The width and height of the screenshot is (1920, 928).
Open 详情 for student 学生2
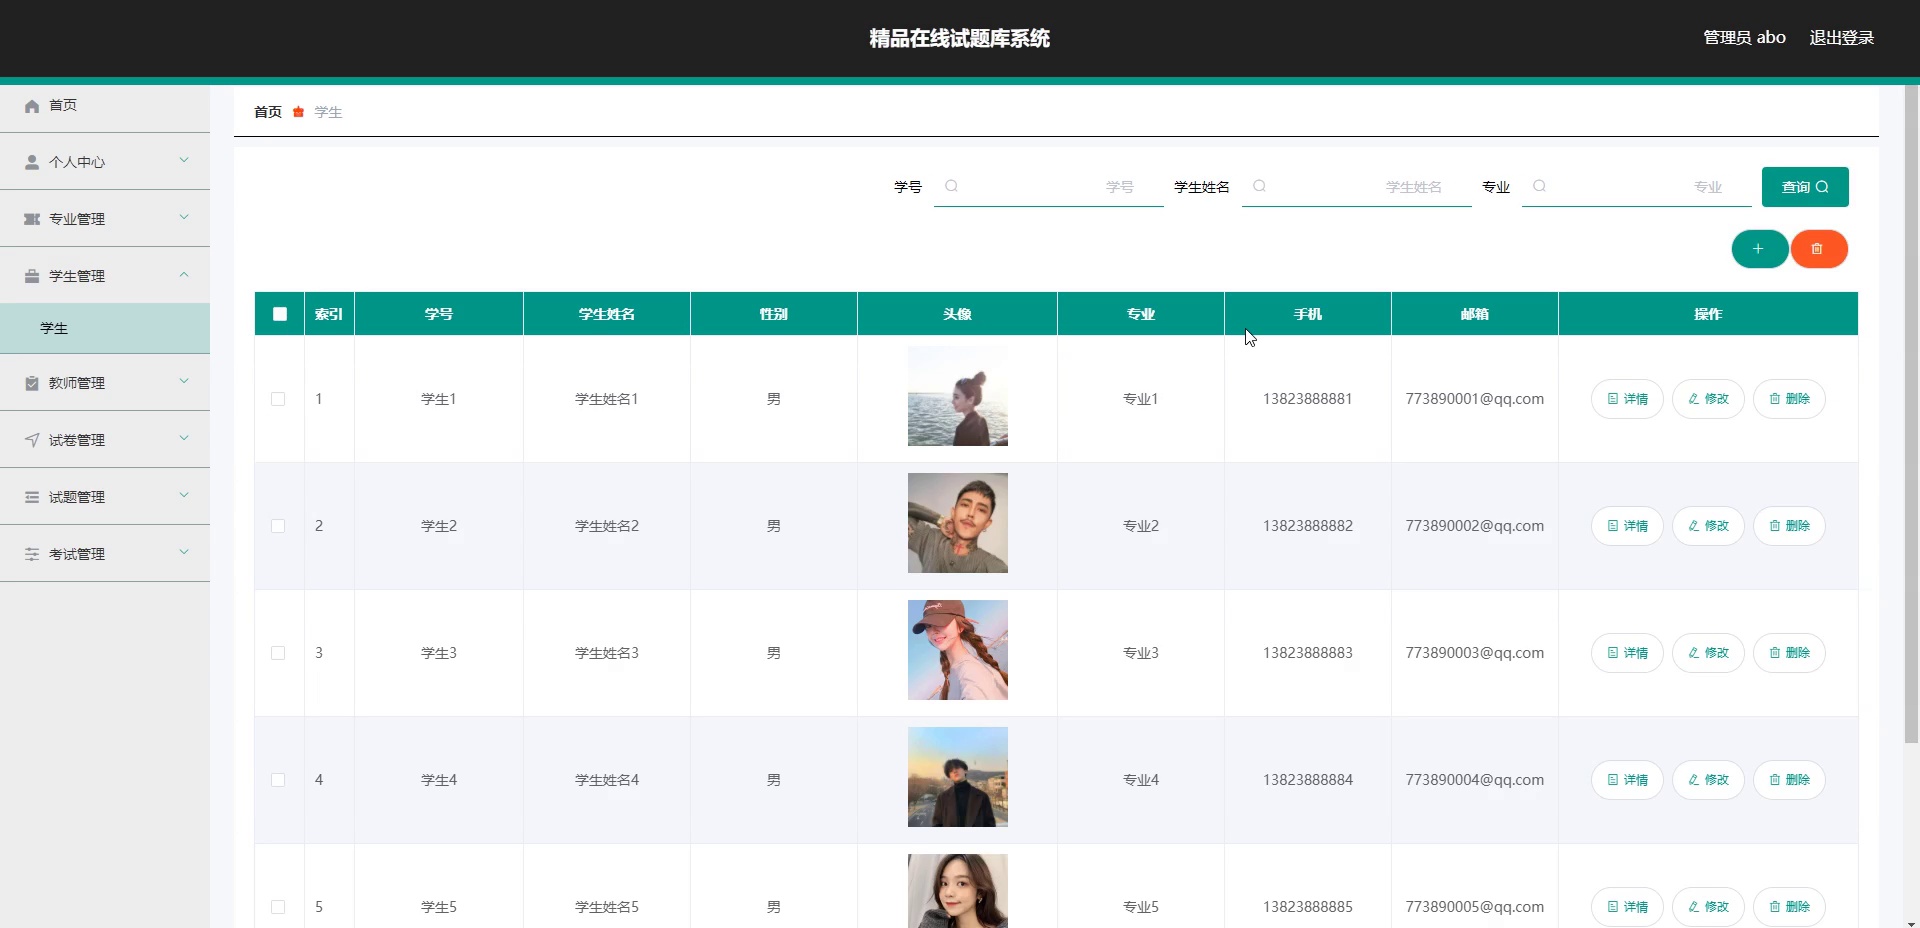[x=1627, y=526]
